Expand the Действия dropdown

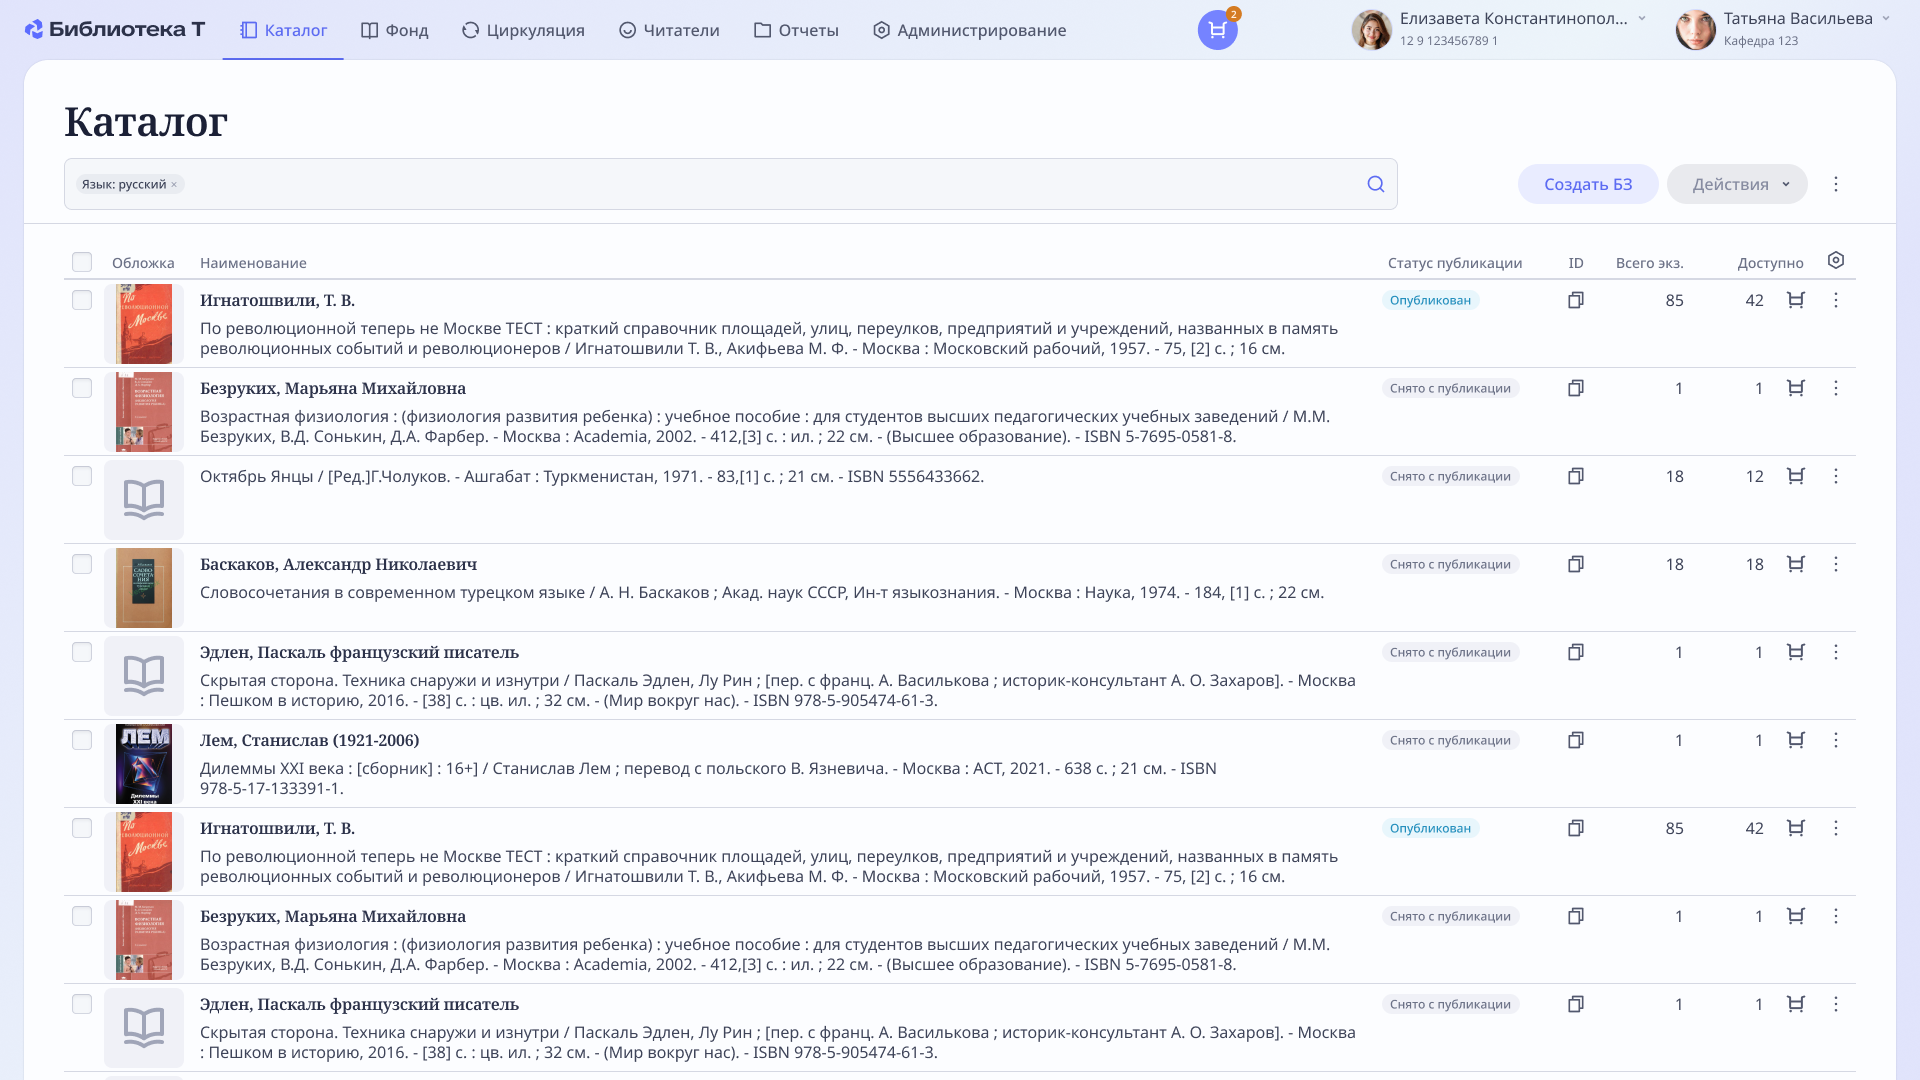point(1737,184)
